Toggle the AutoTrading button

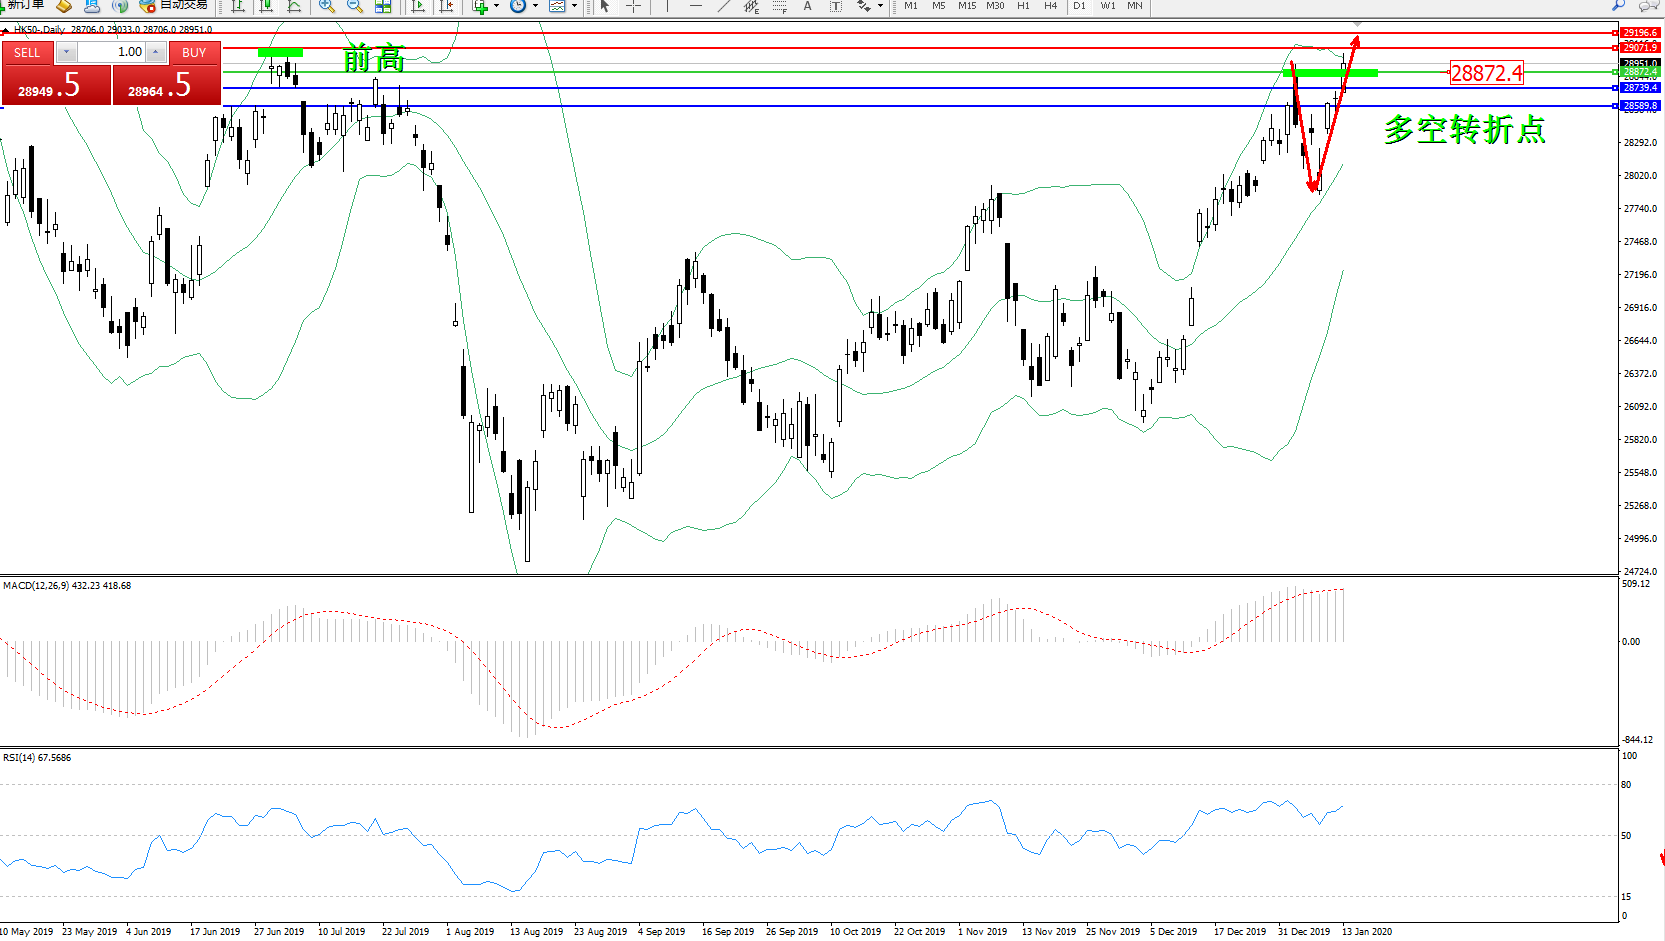point(174,5)
